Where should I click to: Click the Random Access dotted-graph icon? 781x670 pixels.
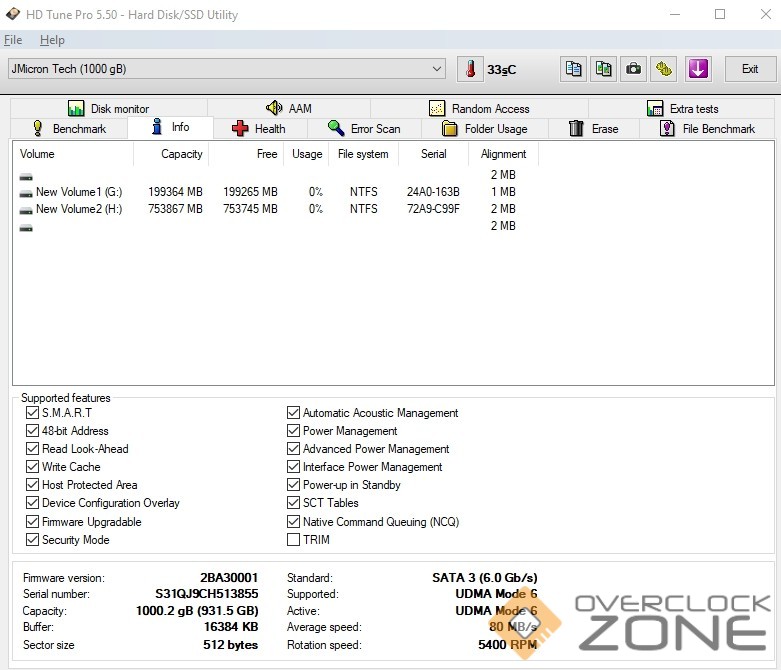click(437, 108)
